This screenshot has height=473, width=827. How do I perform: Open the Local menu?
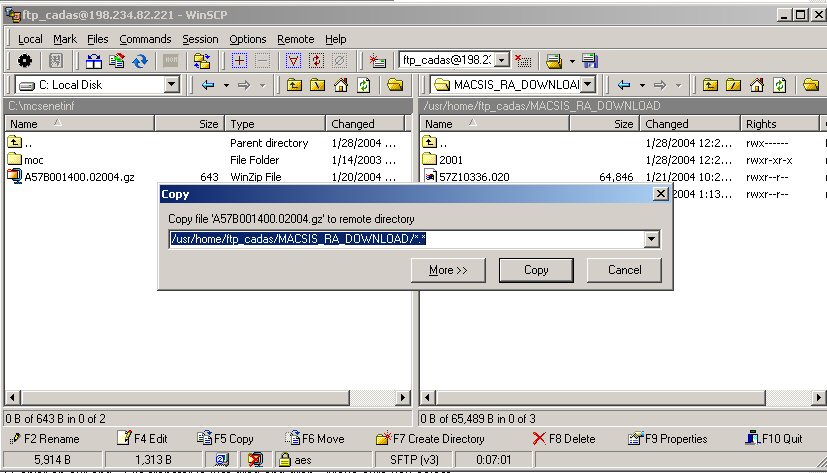tap(30, 39)
